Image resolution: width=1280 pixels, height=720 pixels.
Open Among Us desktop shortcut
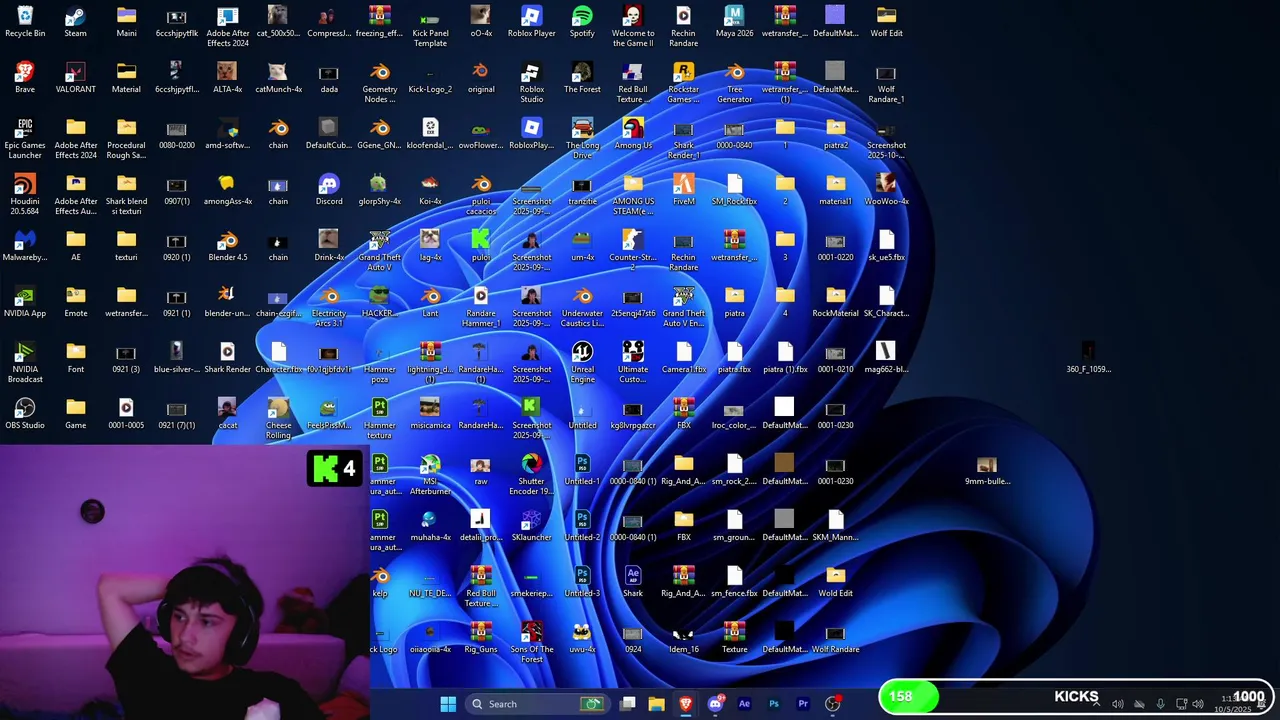point(633,134)
